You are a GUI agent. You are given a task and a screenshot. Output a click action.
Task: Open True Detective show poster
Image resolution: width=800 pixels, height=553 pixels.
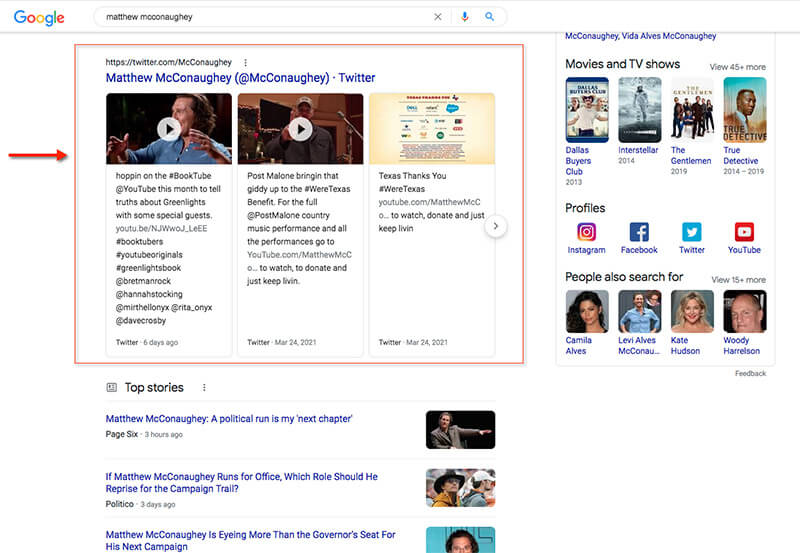click(x=744, y=110)
